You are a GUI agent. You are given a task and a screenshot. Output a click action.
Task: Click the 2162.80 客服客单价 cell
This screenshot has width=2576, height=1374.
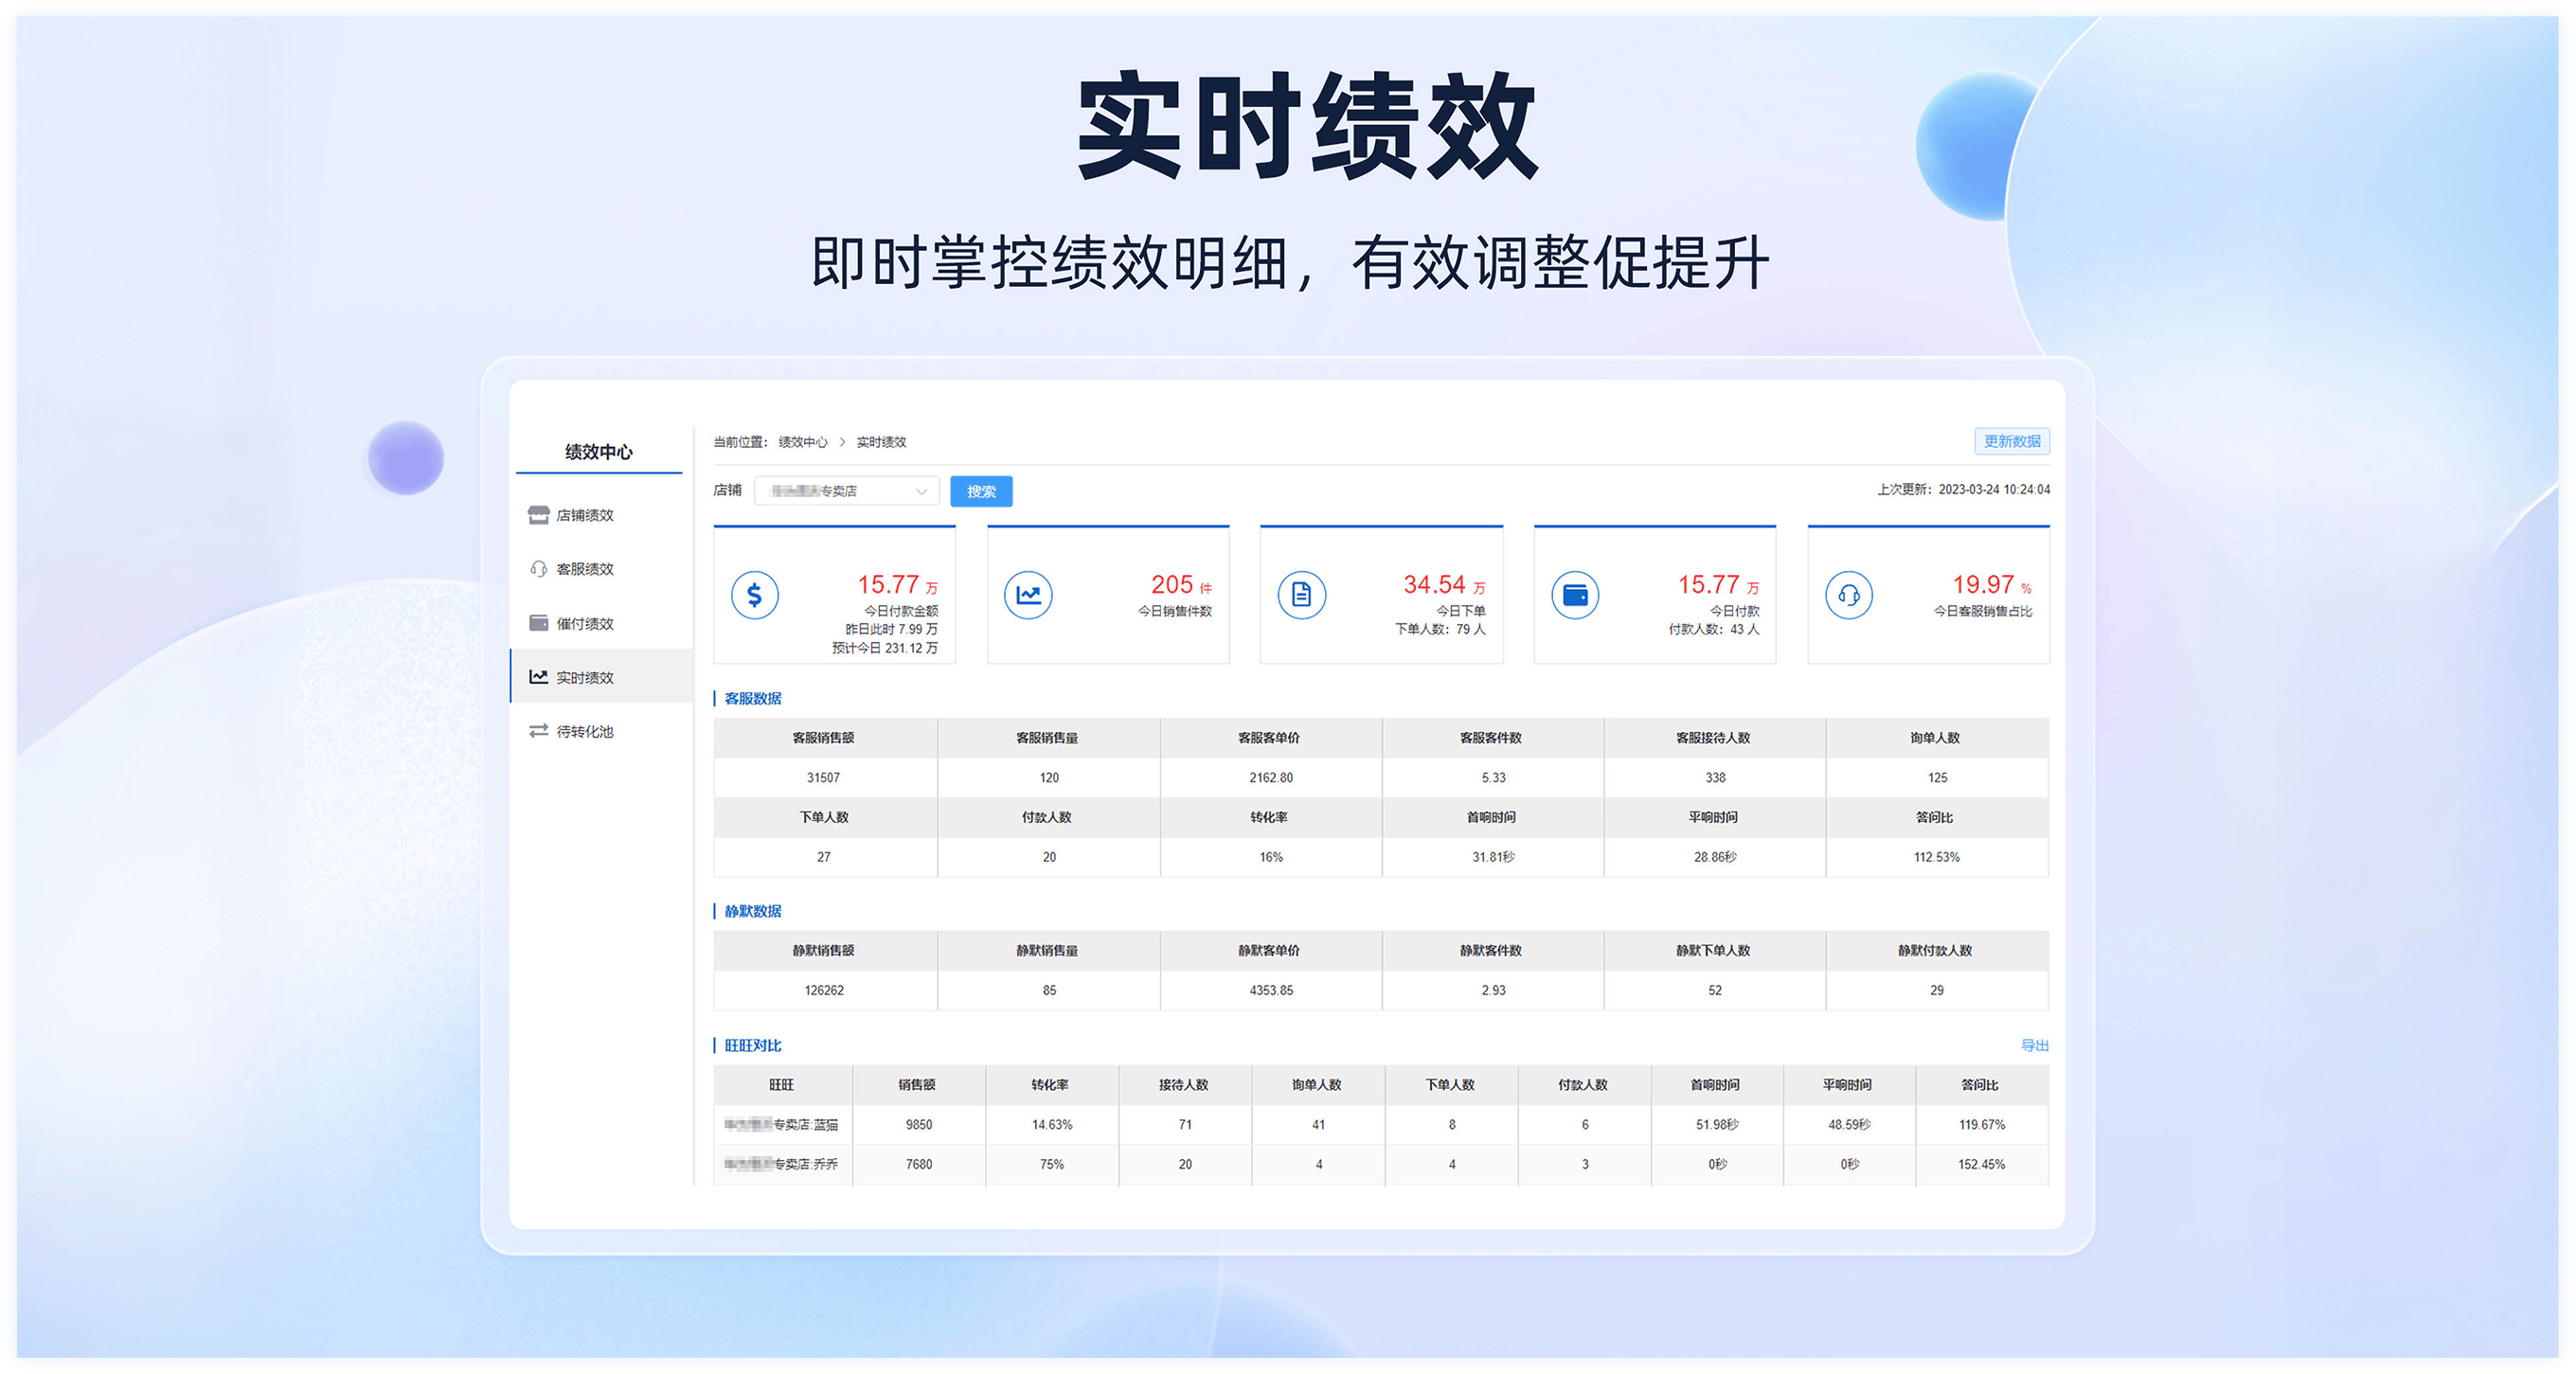click(x=1271, y=777)
